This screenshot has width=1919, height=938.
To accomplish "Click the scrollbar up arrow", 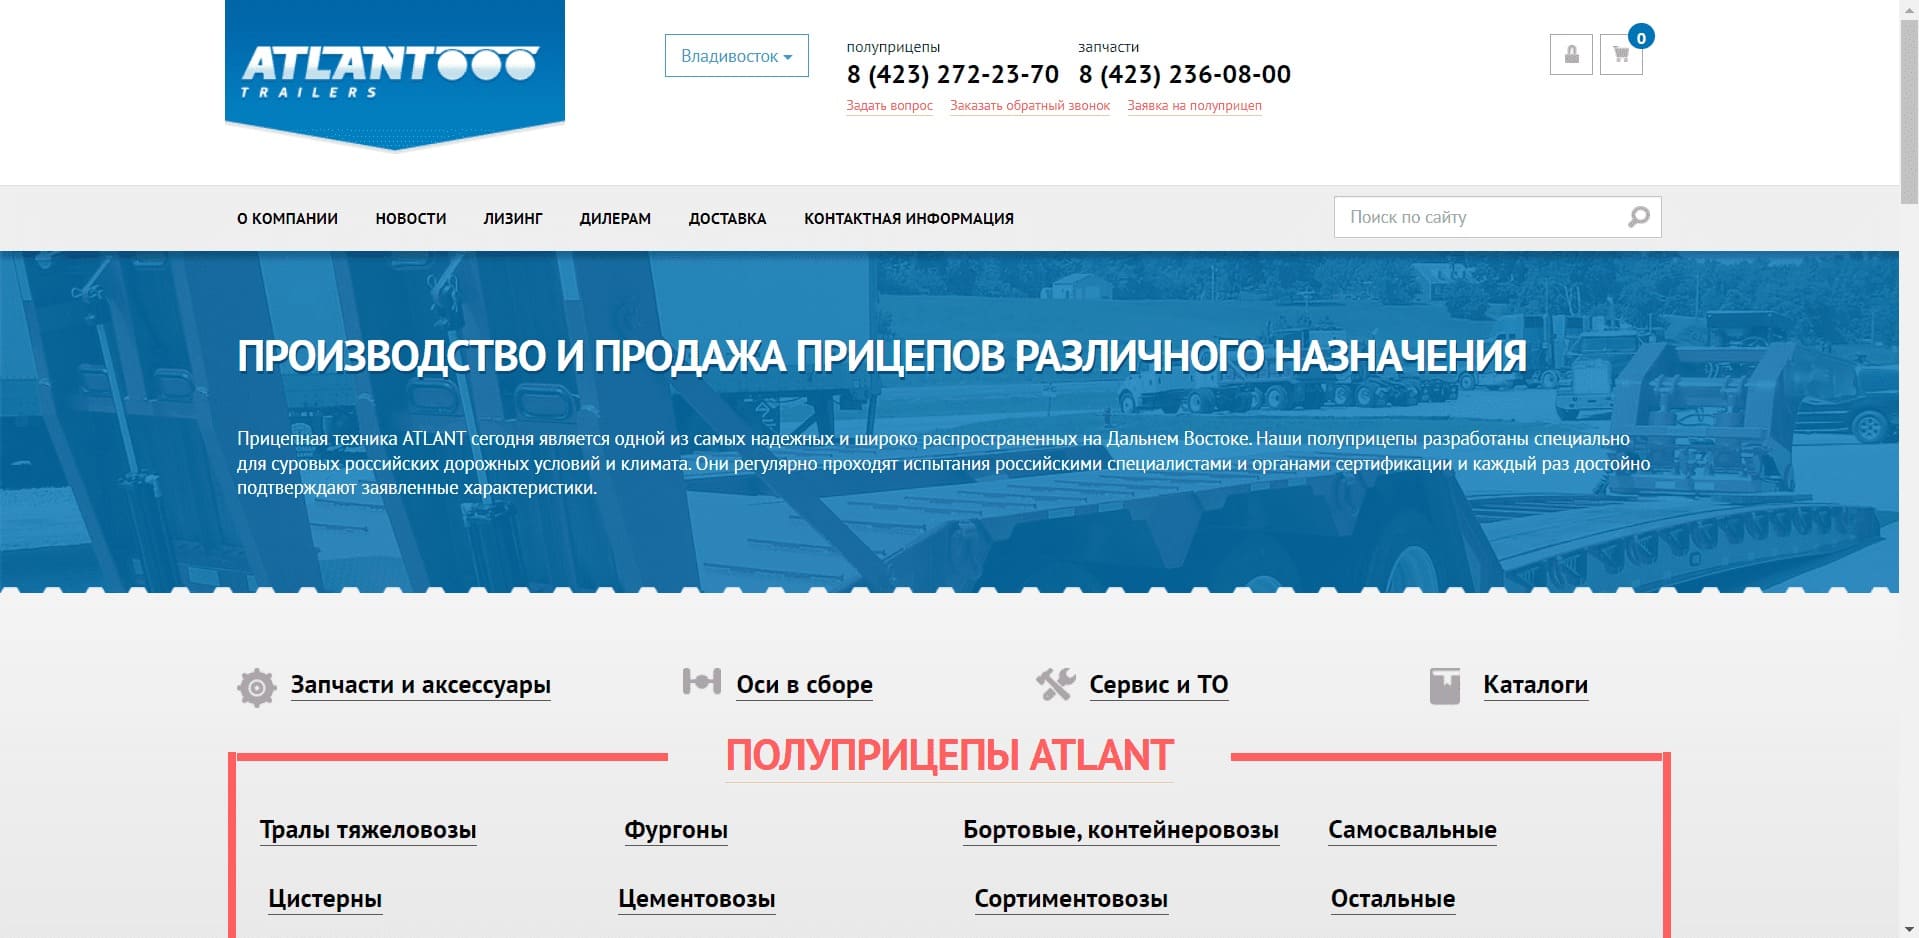I will coord(1909,8).
